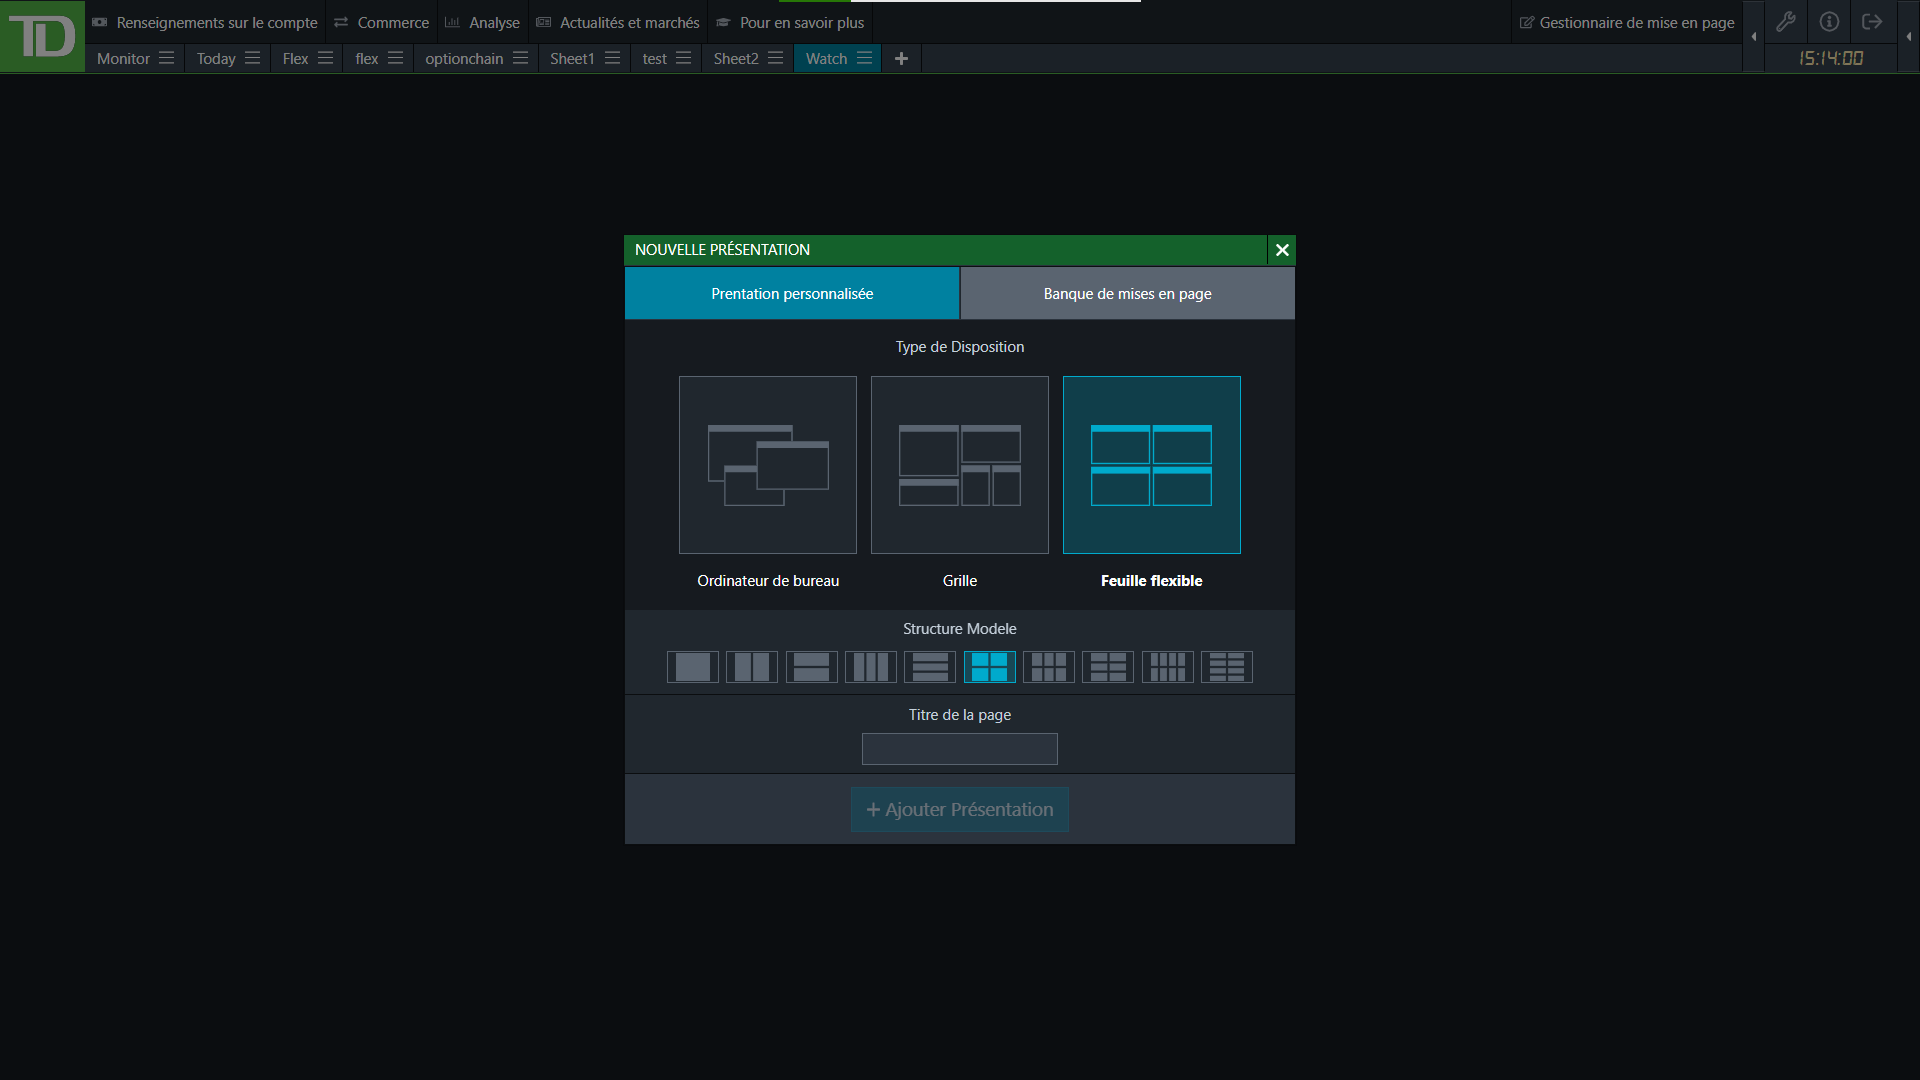Select Grille layout type

point(960,465)
